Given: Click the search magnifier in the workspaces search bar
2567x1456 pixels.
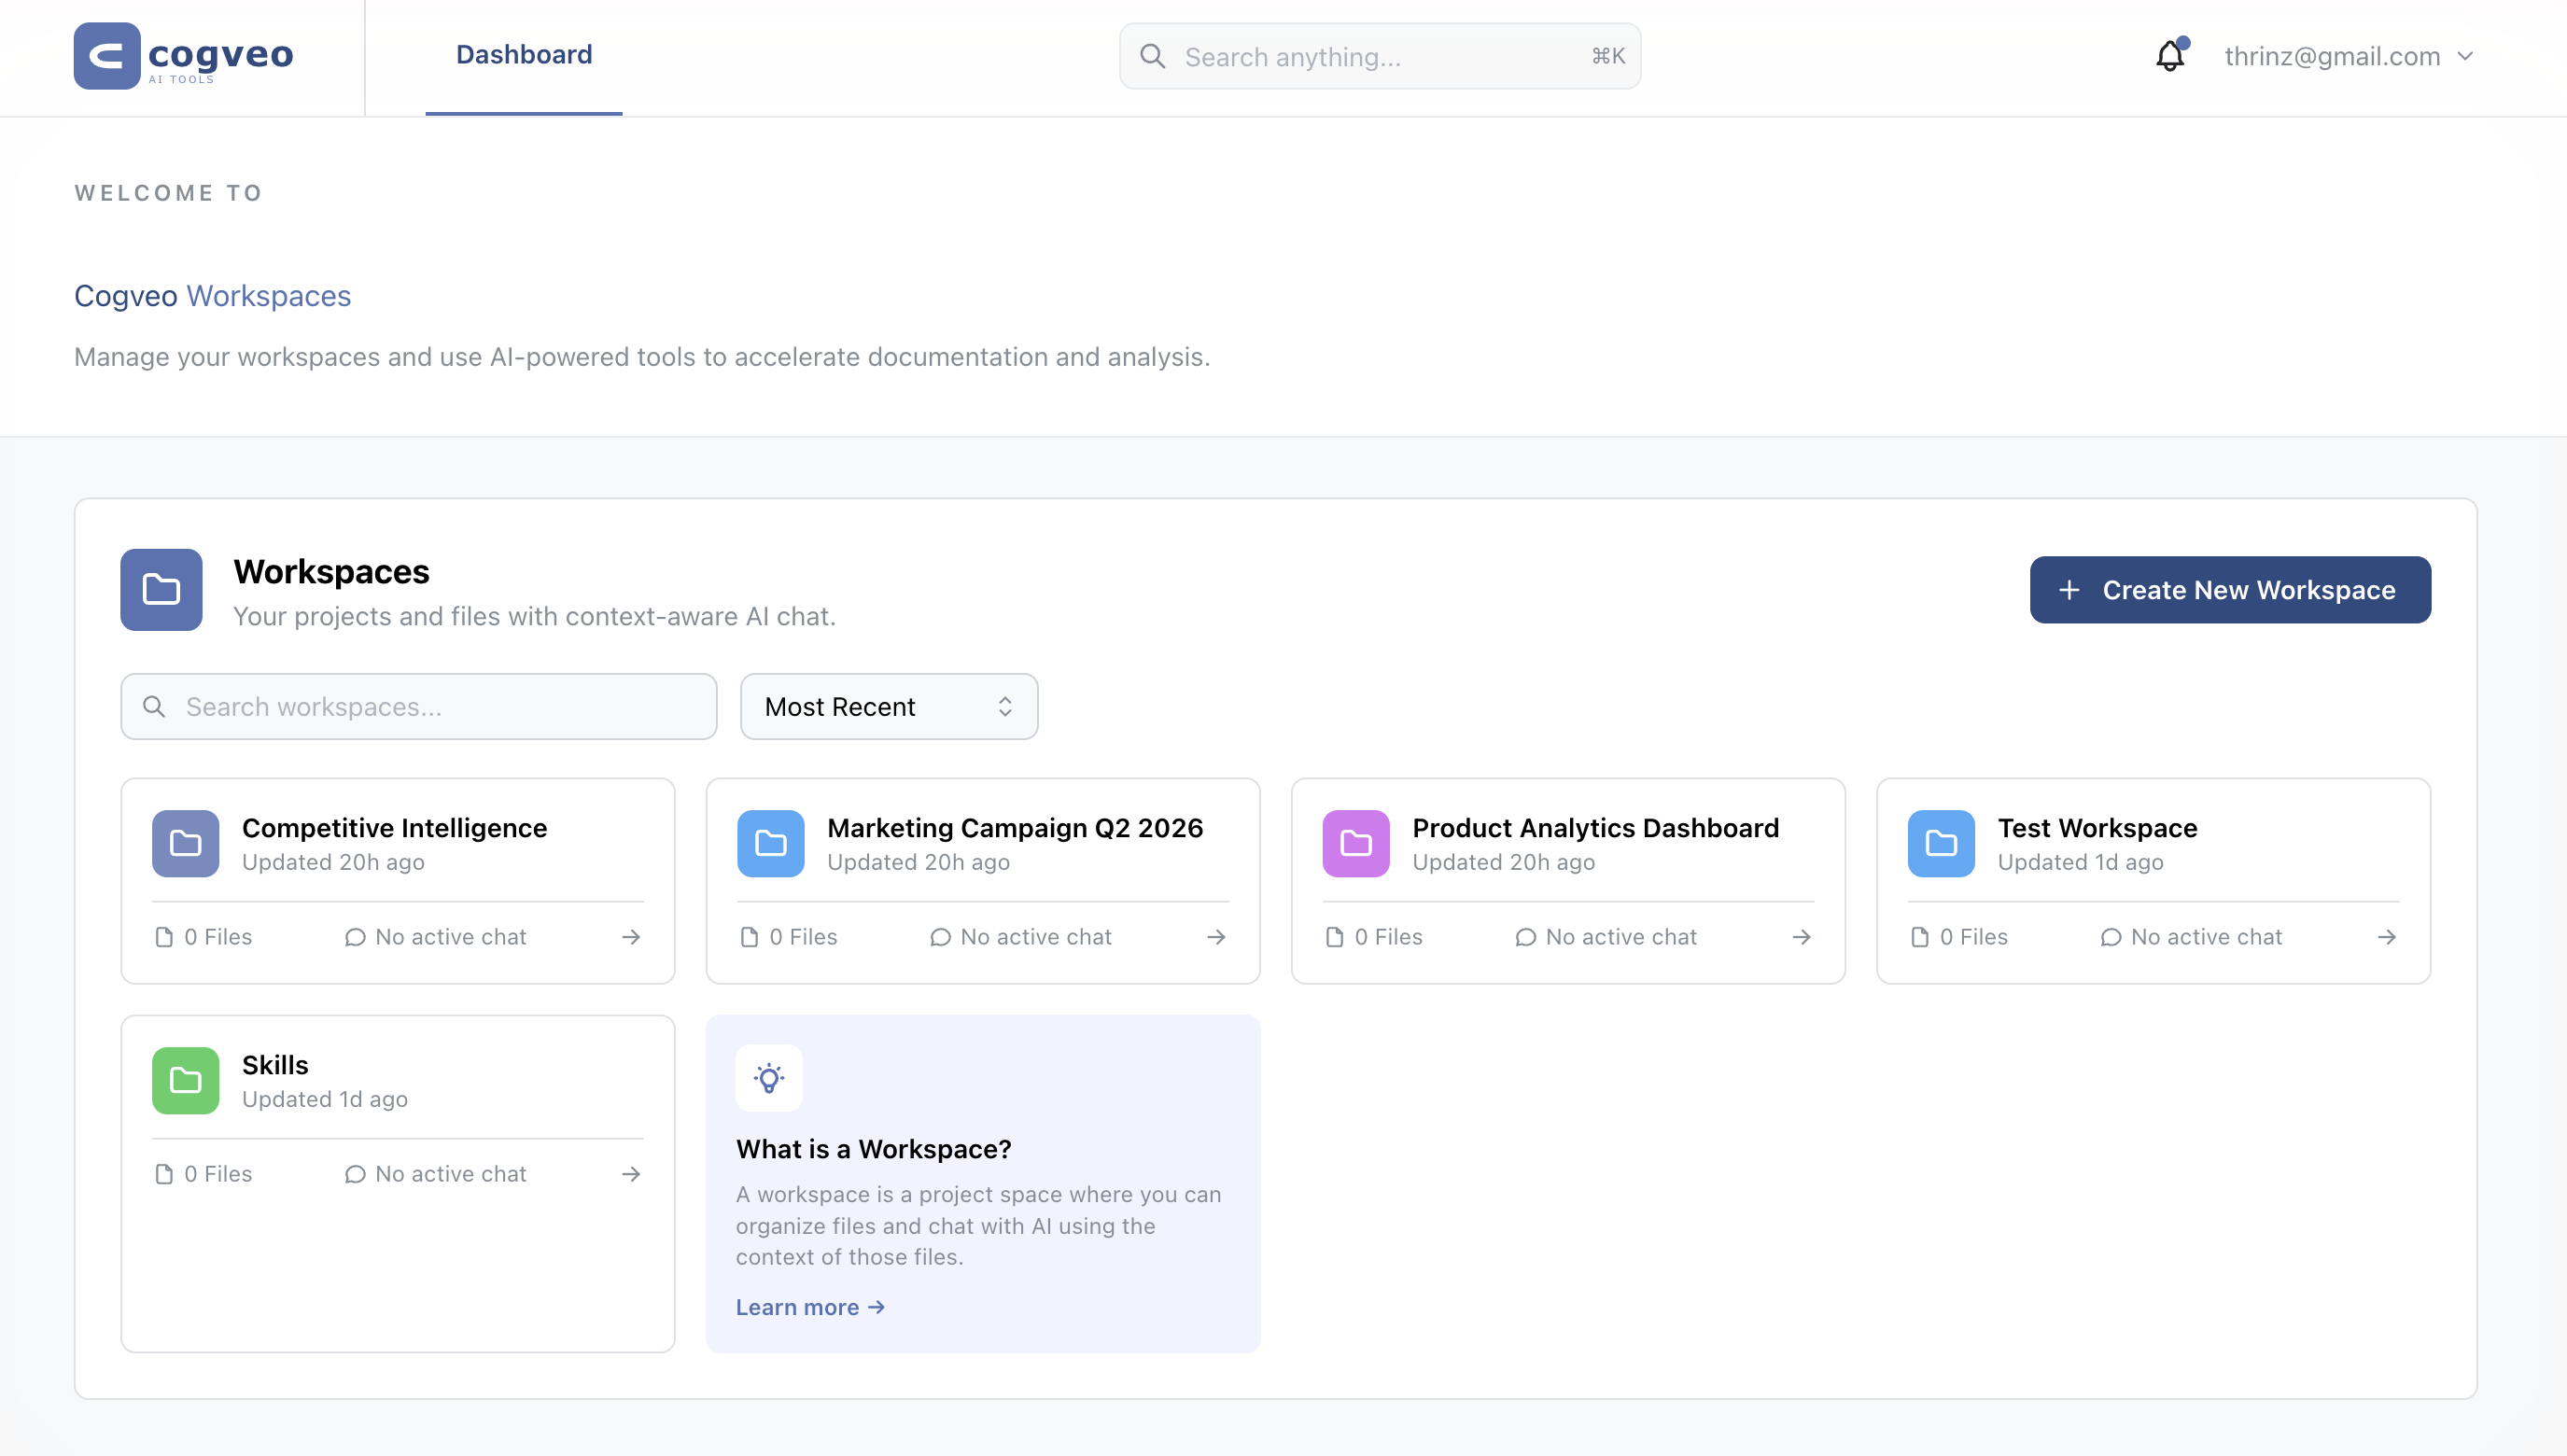Looking at the screenshot, I should coord(154,706).
